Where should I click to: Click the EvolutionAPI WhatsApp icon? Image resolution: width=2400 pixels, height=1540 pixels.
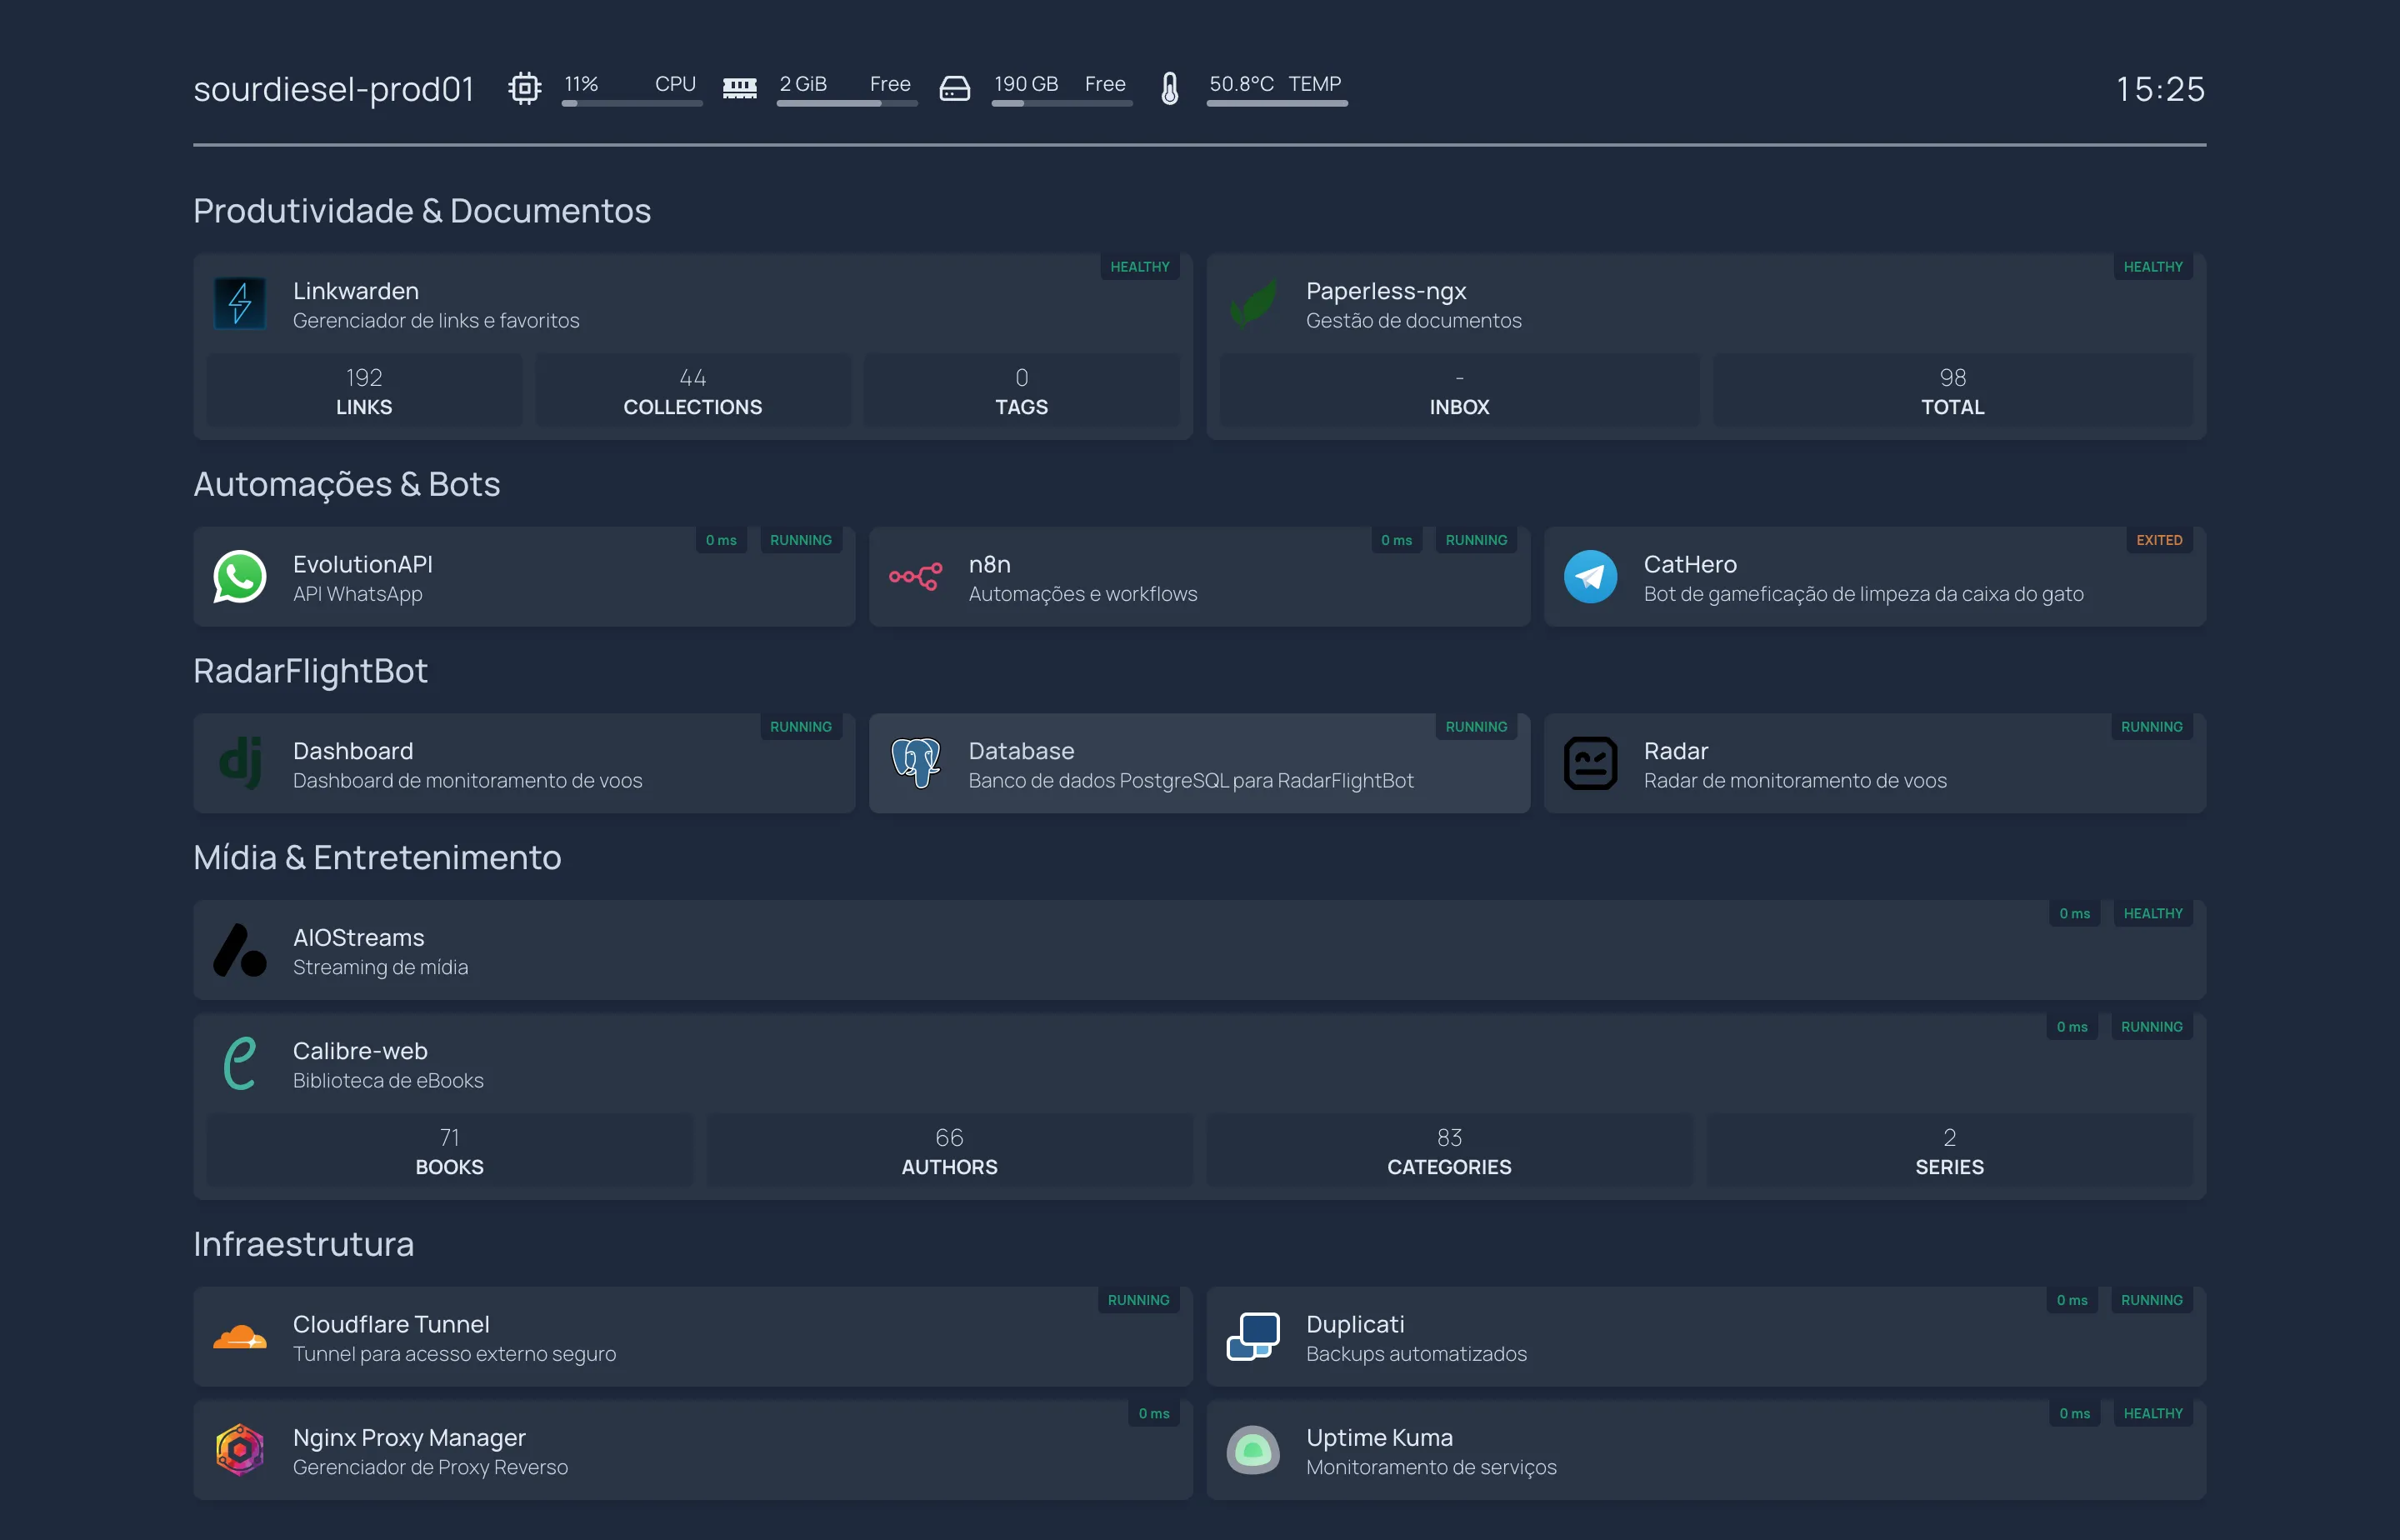click(240, 577)
